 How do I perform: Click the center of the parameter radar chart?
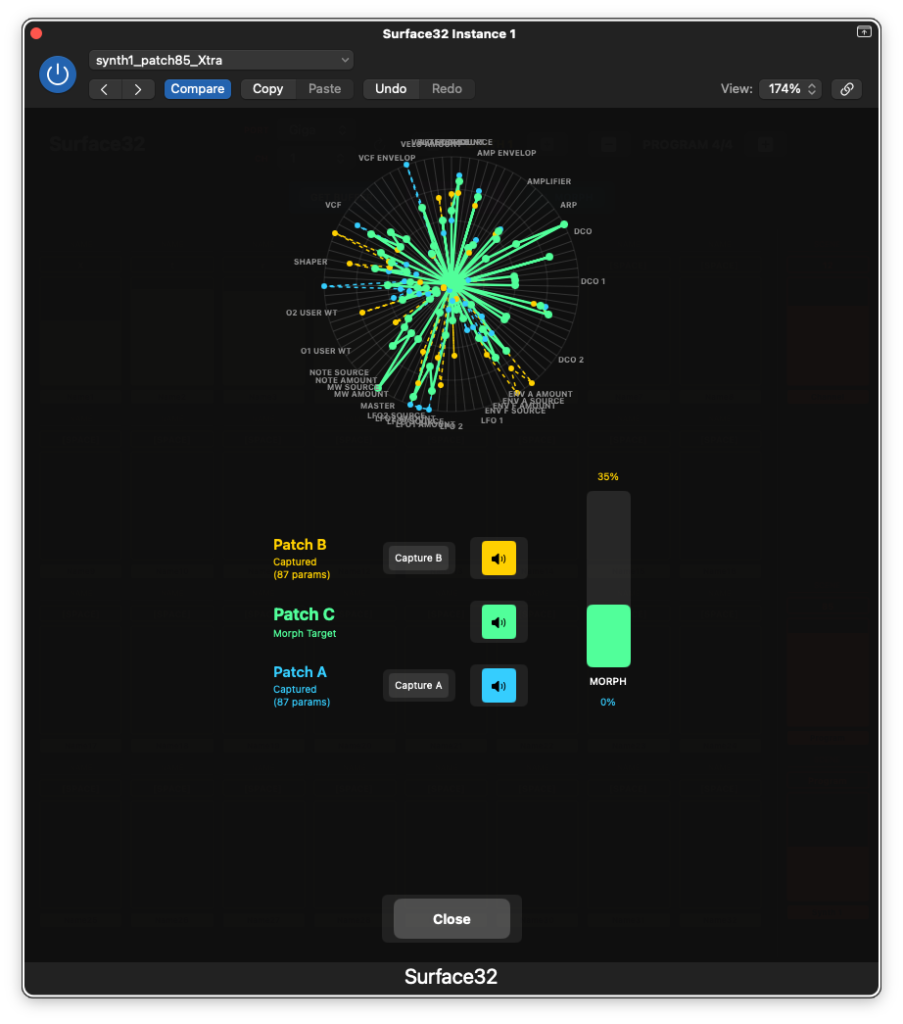pyautogui.click(x=449, y=283)
